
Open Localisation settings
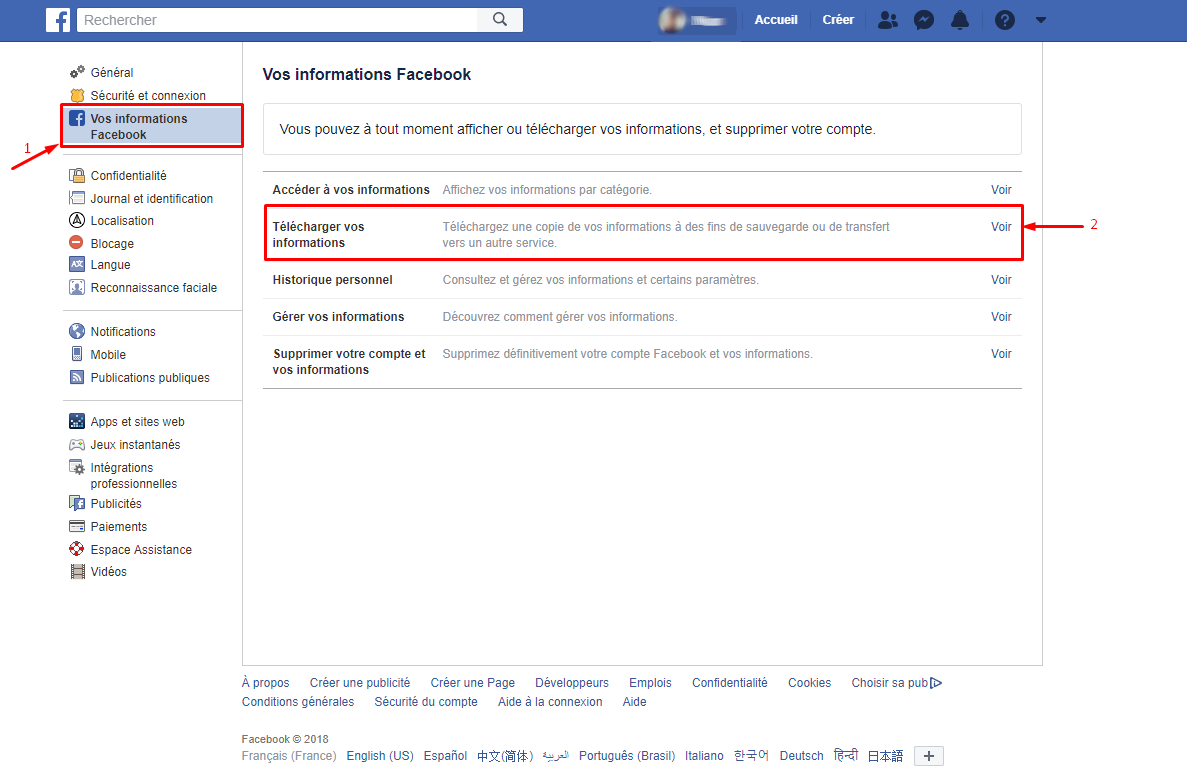pyautogui.click(x=123, y=221)
